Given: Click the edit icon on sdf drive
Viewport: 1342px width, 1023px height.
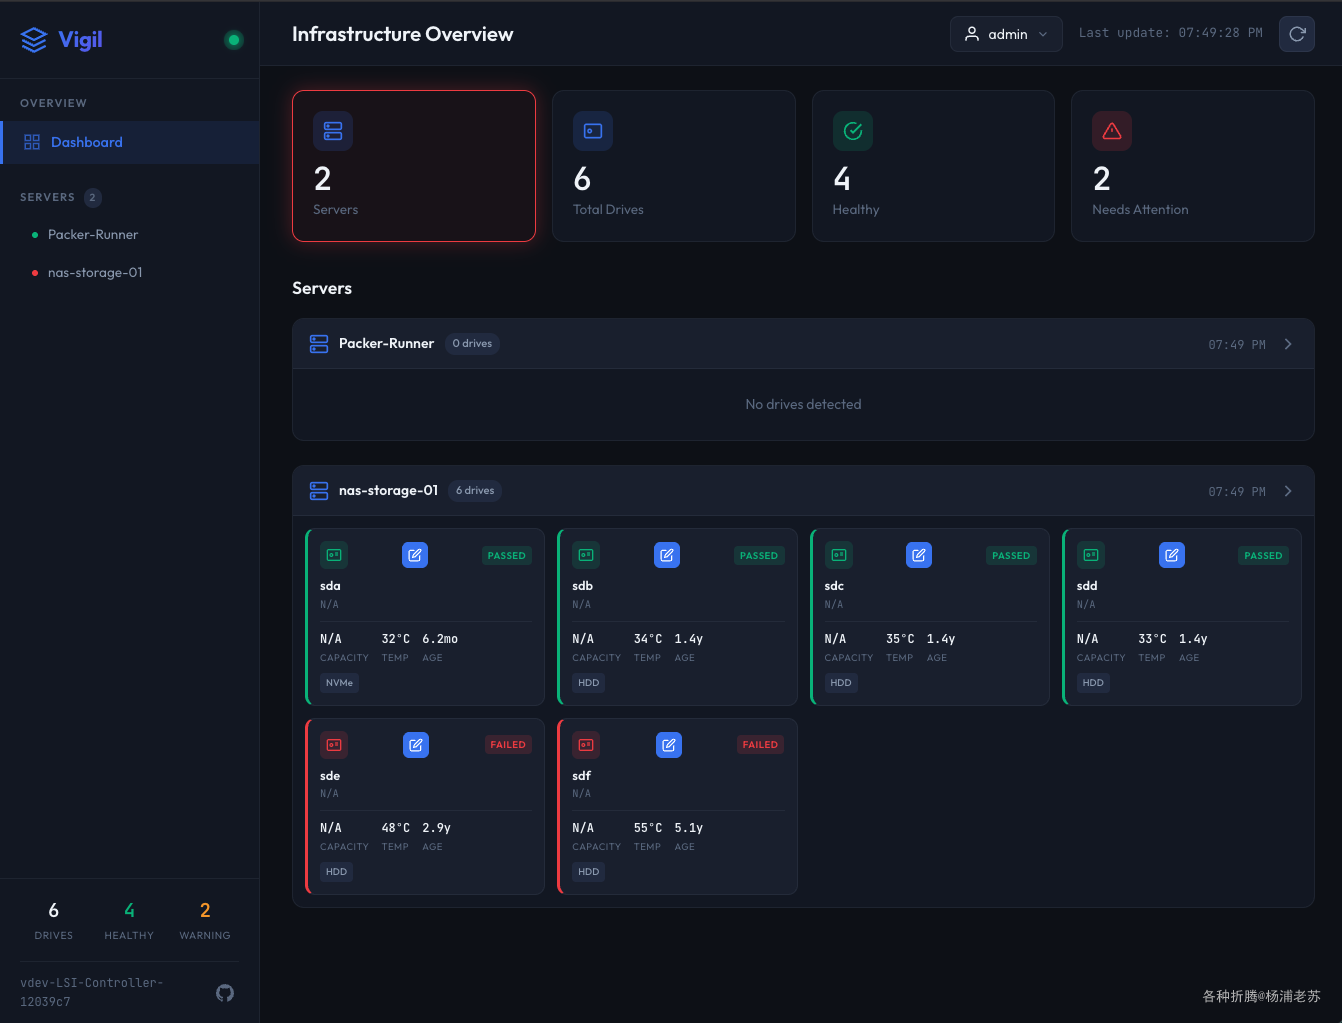Looking at the screenshot, I should click(x=668, y=745).
